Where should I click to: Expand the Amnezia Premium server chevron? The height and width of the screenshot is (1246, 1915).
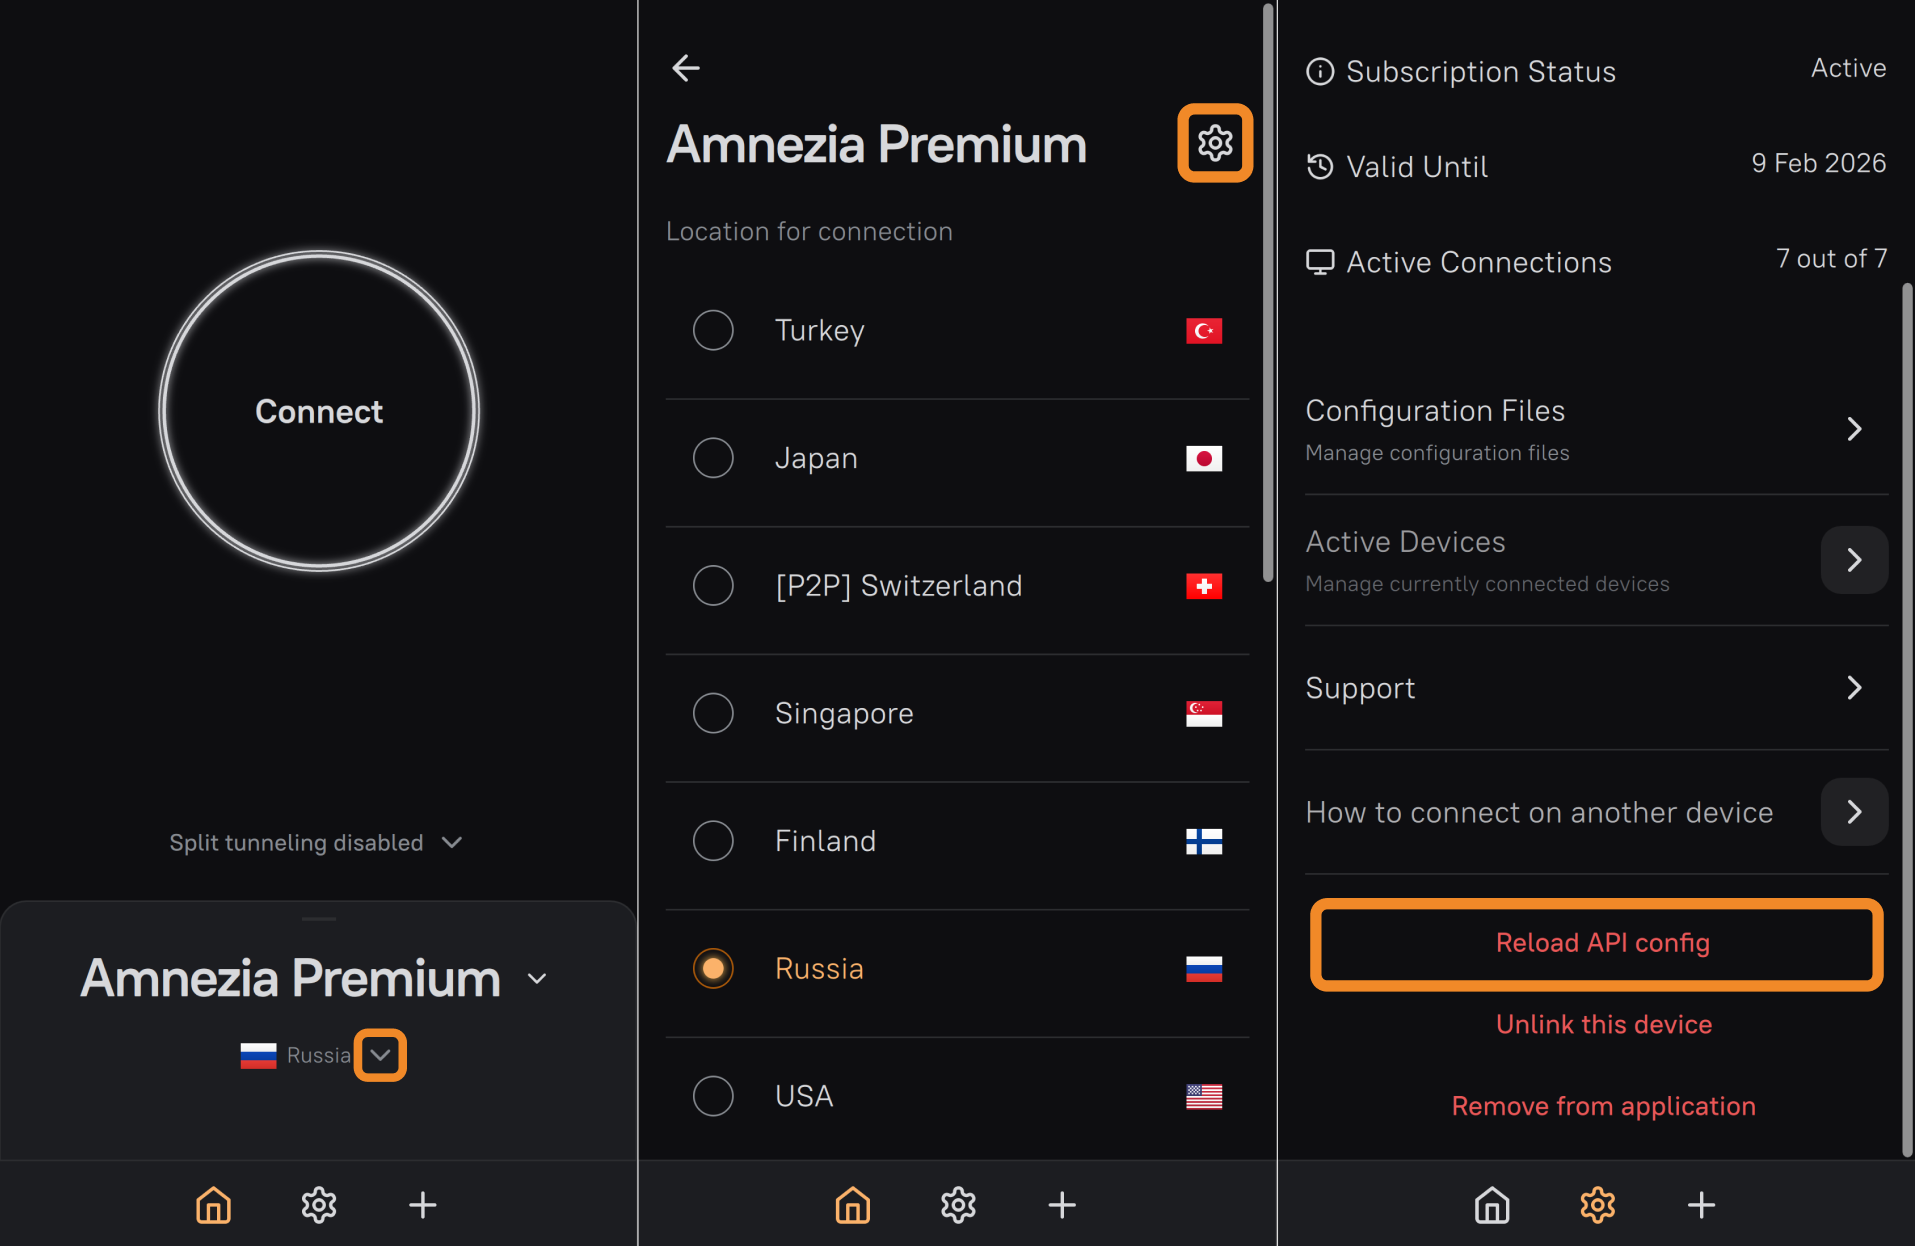click(537, 979)
